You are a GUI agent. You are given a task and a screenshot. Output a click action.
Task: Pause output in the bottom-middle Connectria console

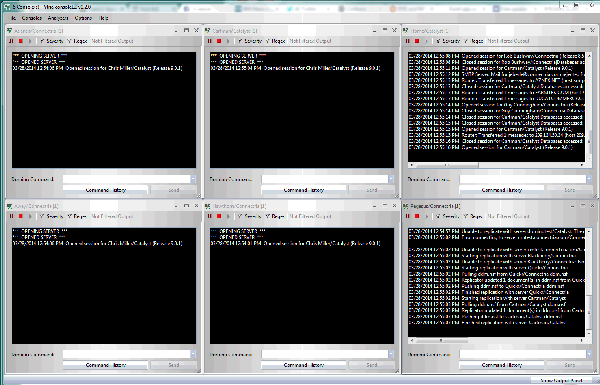pos(210,216)
